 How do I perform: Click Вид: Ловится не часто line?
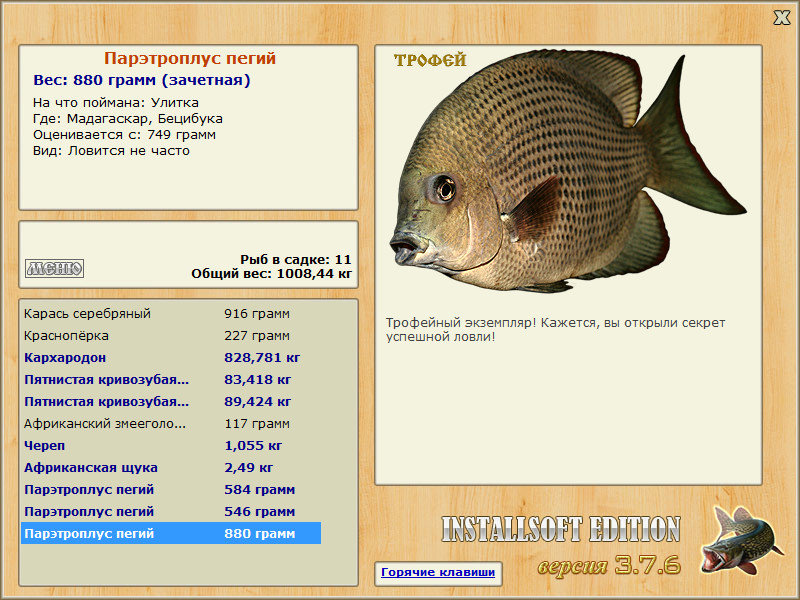click(x=111, y=151)
